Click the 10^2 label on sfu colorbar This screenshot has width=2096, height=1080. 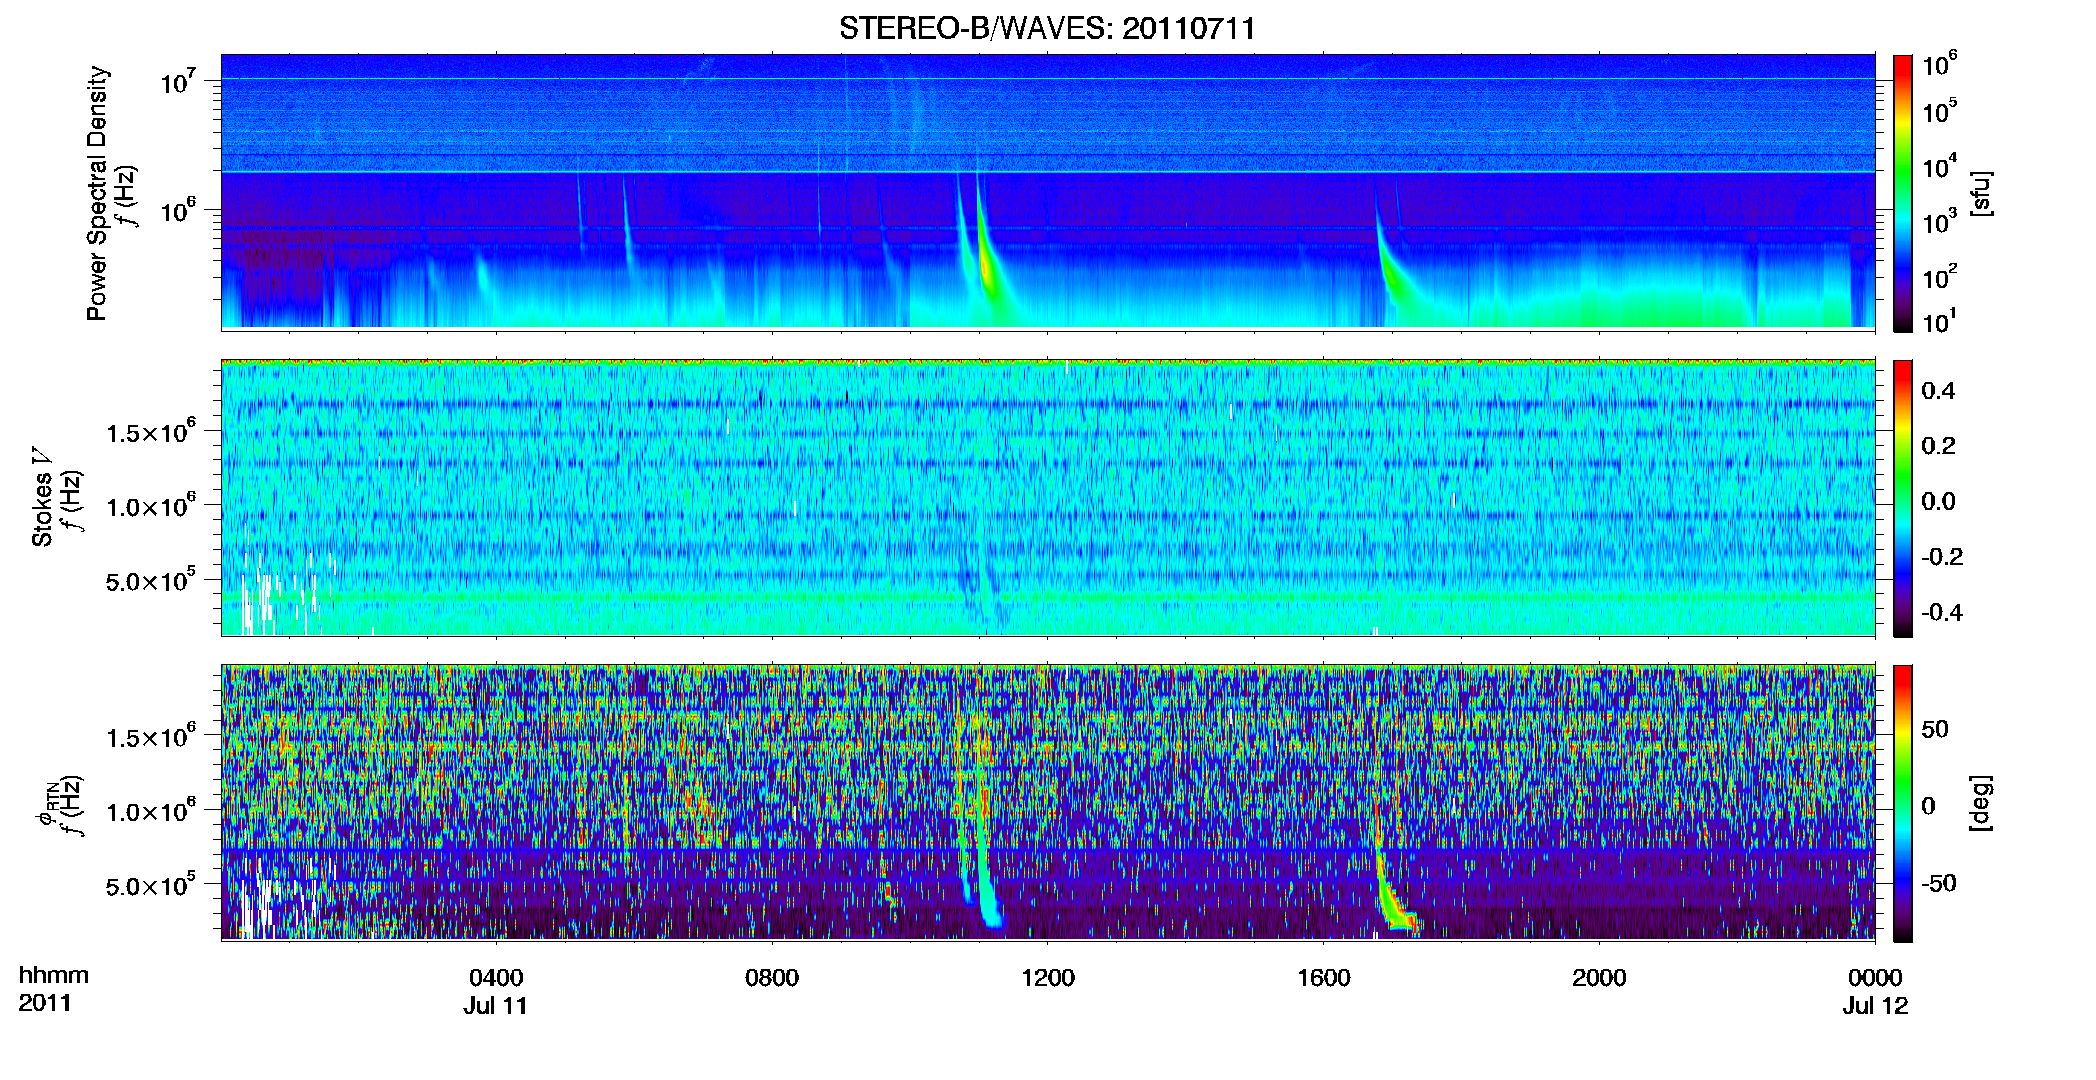(1940, 277)
